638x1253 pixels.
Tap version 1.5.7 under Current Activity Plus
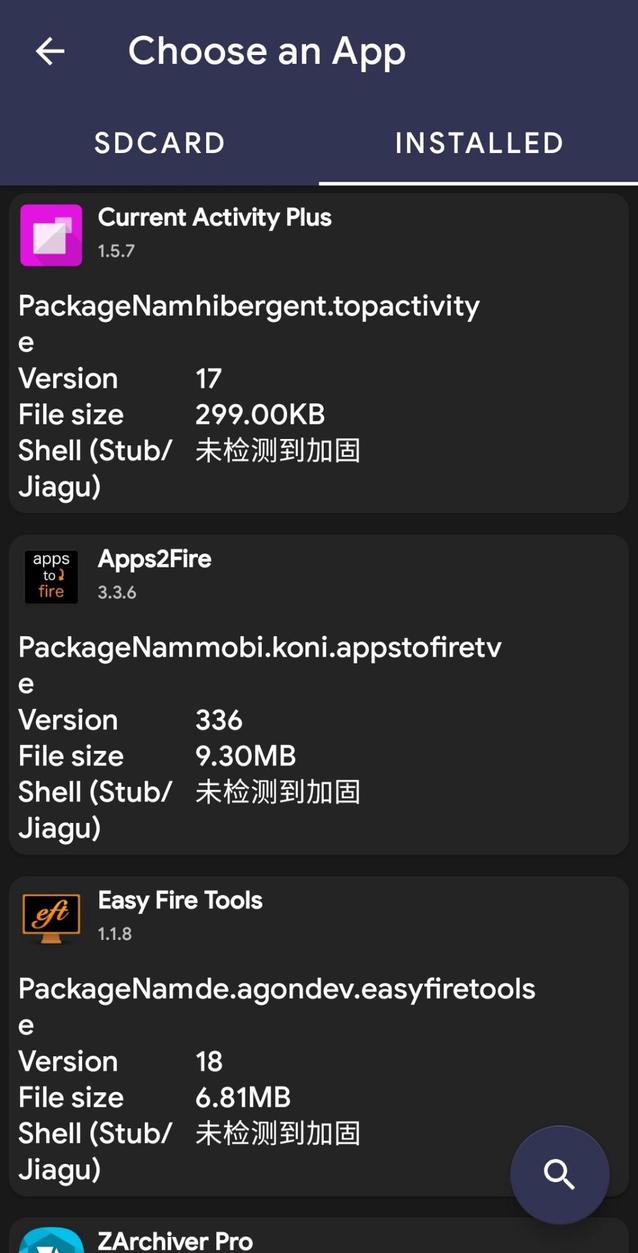click(x=116, y=250)
